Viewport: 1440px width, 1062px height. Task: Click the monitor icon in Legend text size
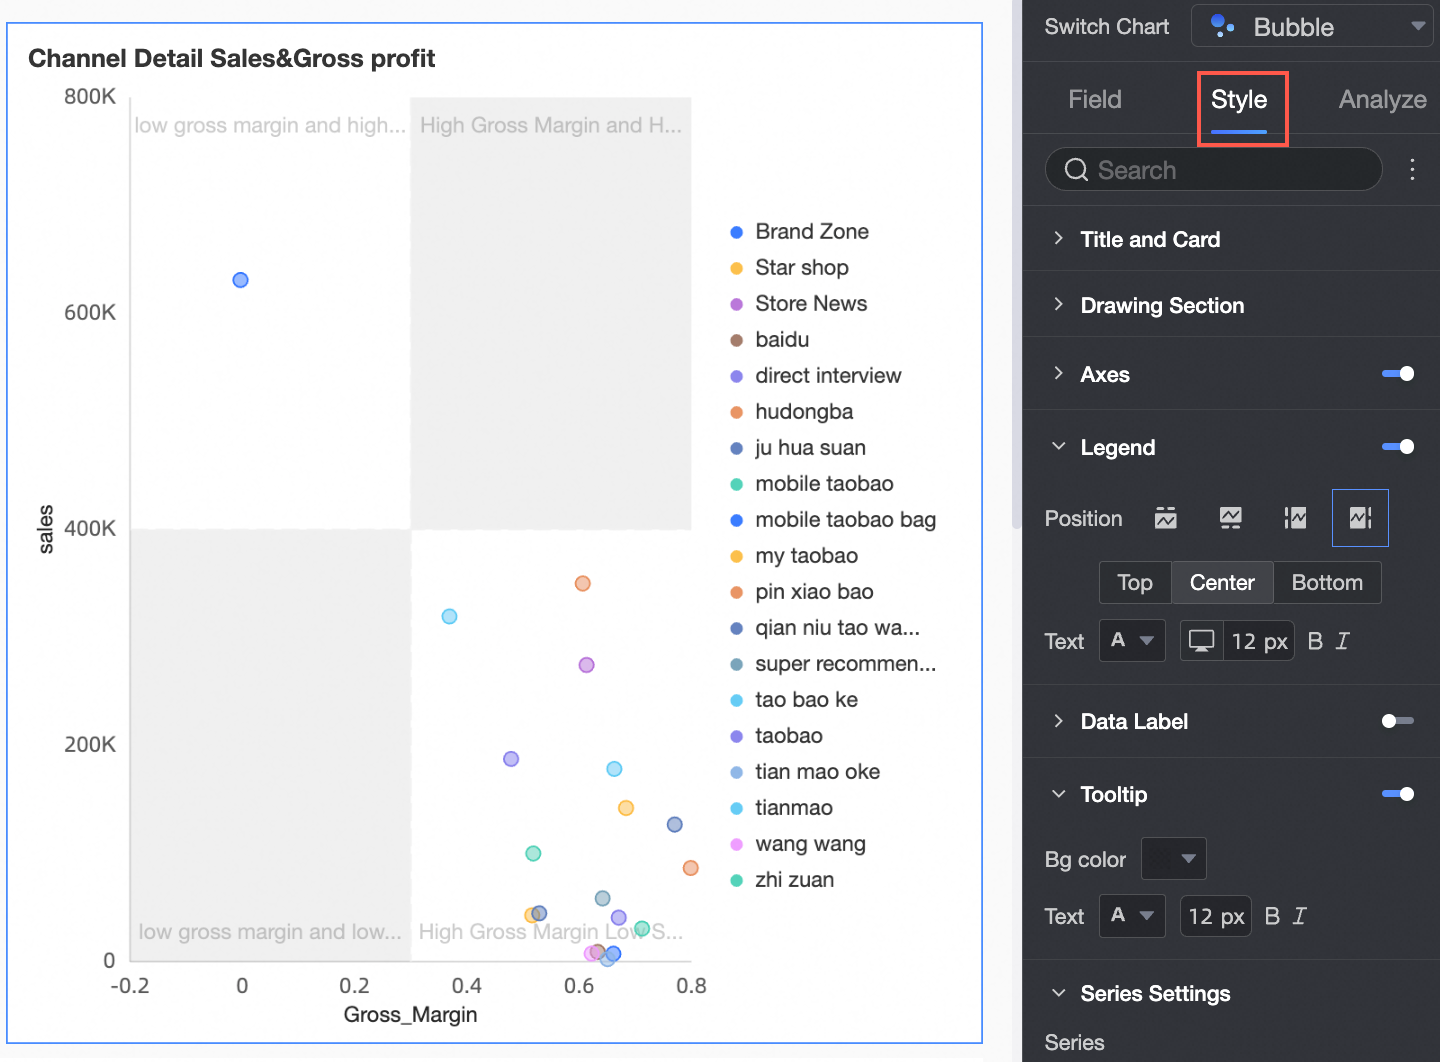1201,641
